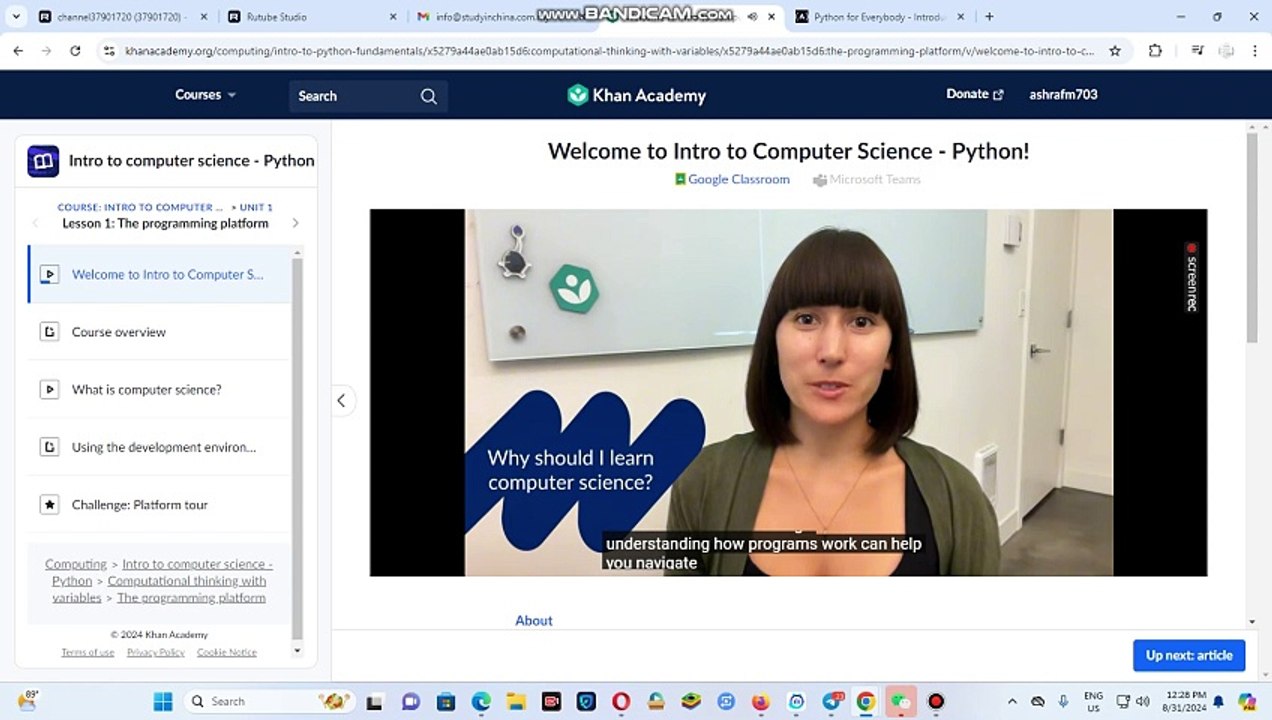Open Opera browser from the taskbar
This screenshot has height=720, width=1272.
(621, 701)
